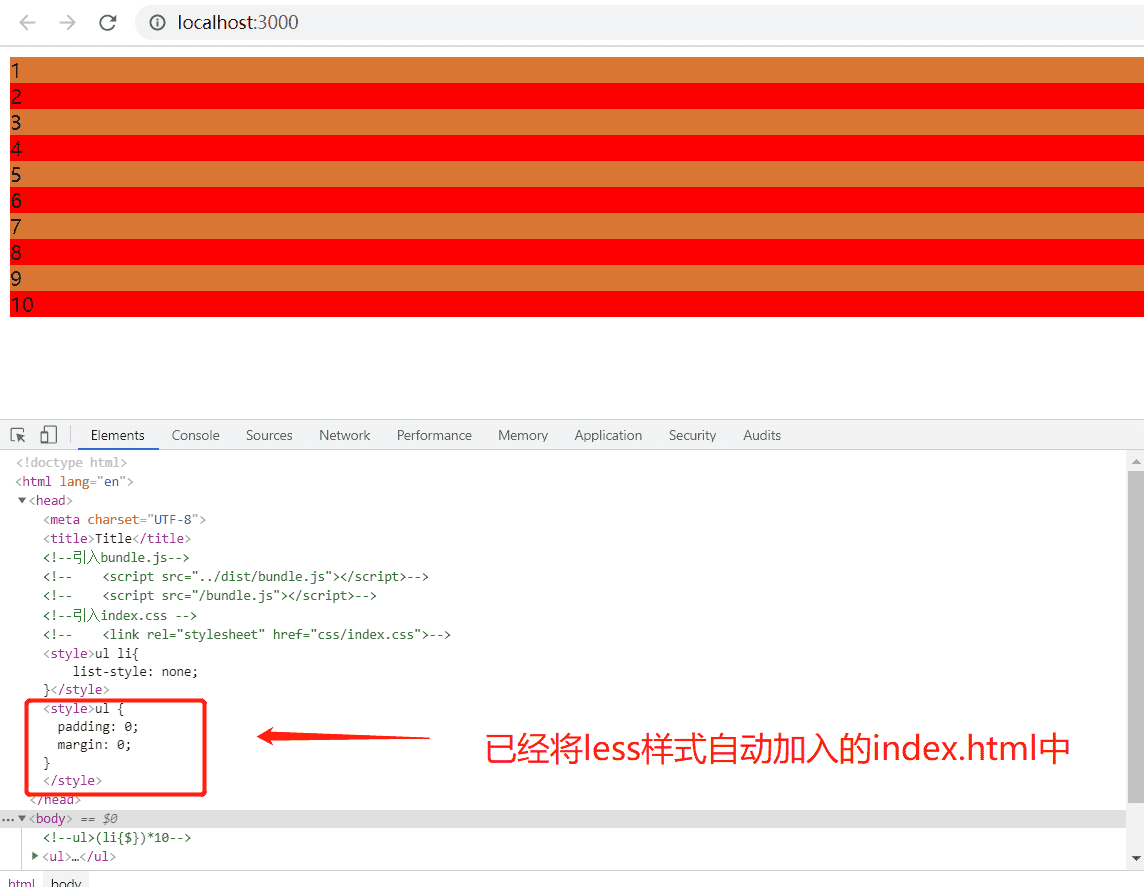Open the Performance tab
The height and width of the screenshot is (887, 1144).
click(434, 435)
